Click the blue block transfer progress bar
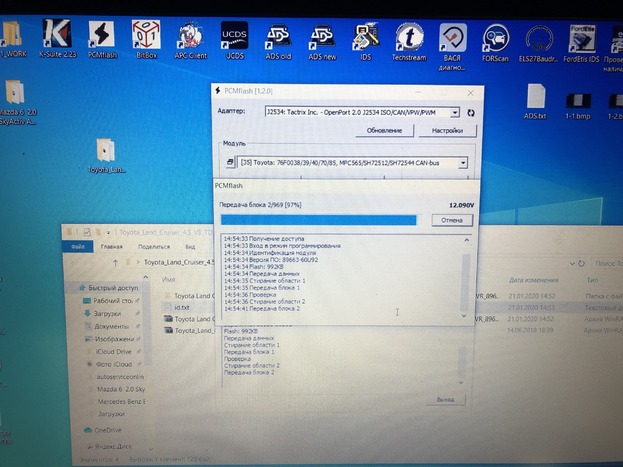Viewport: 623px width, 467px height. [x=318, y=220]
